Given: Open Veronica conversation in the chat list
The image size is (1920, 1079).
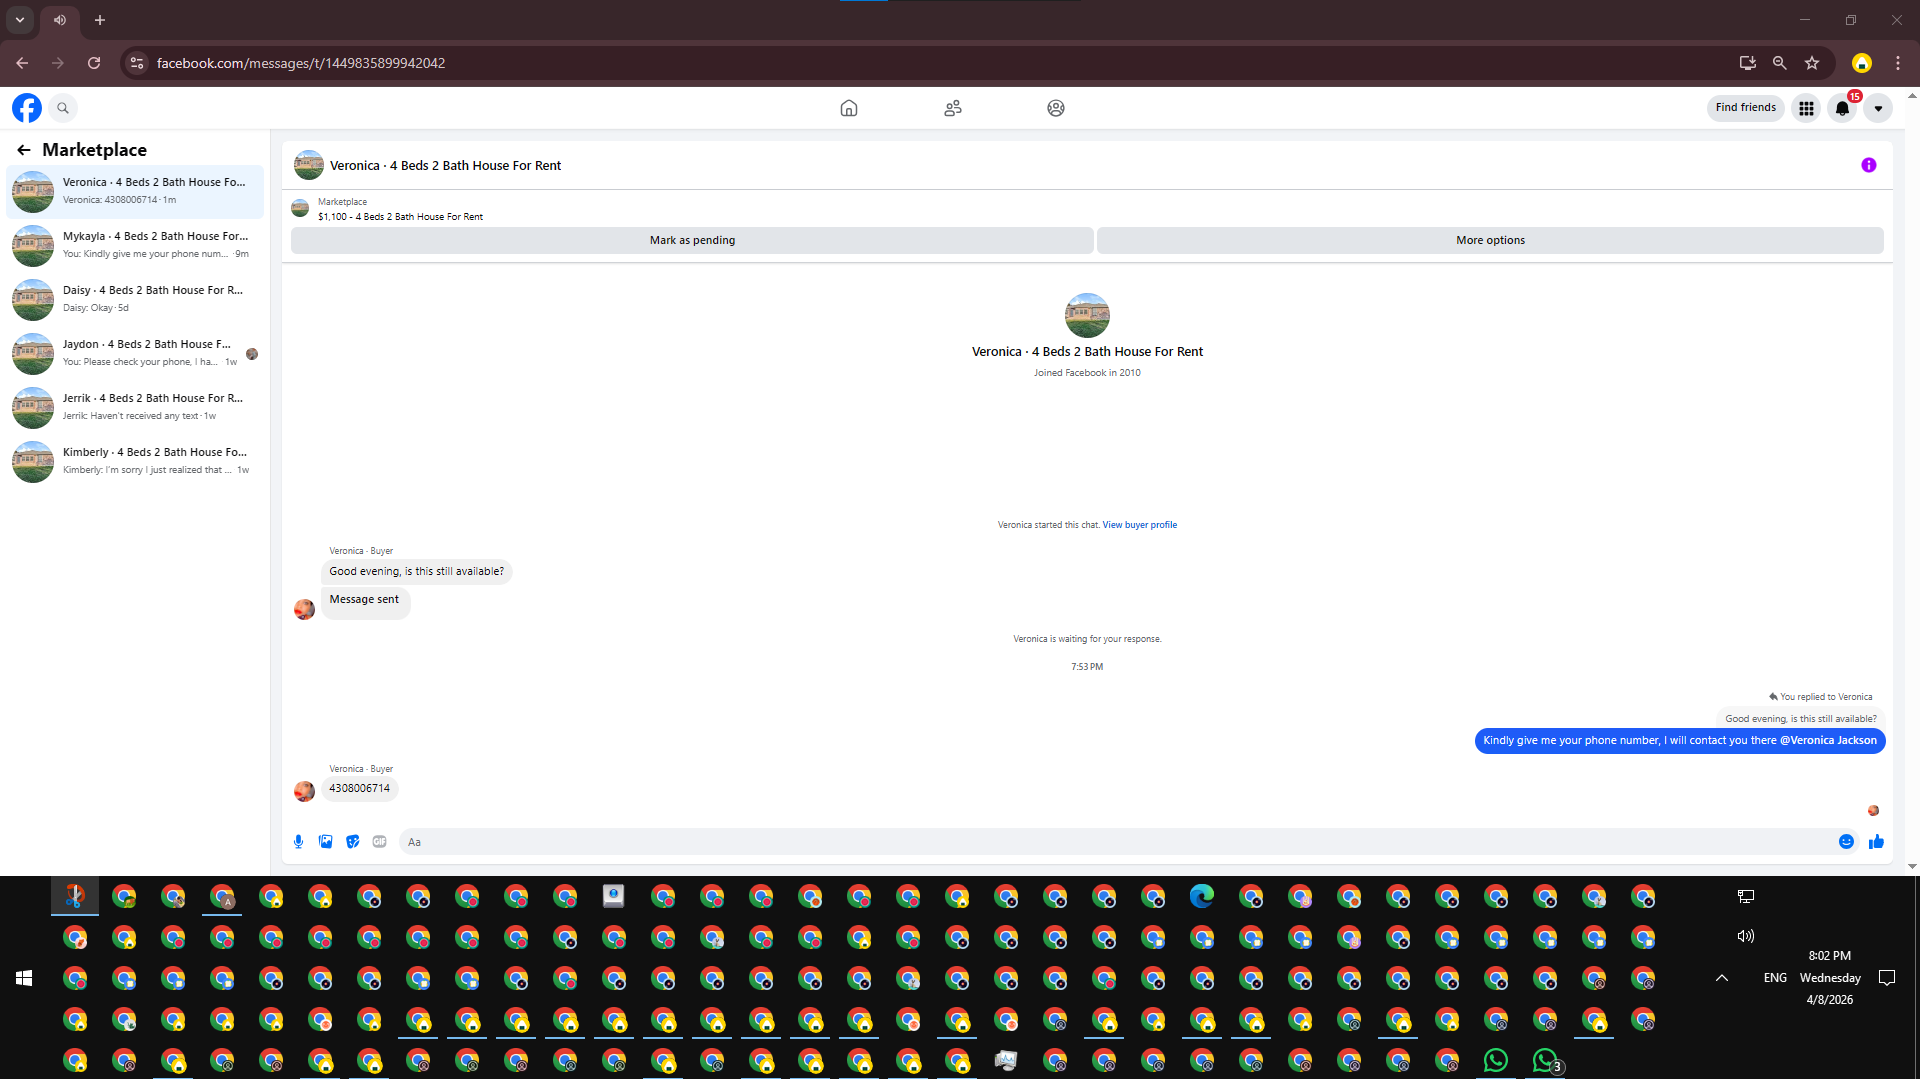Looking at the screenshot, I should (x=135, y=191).
